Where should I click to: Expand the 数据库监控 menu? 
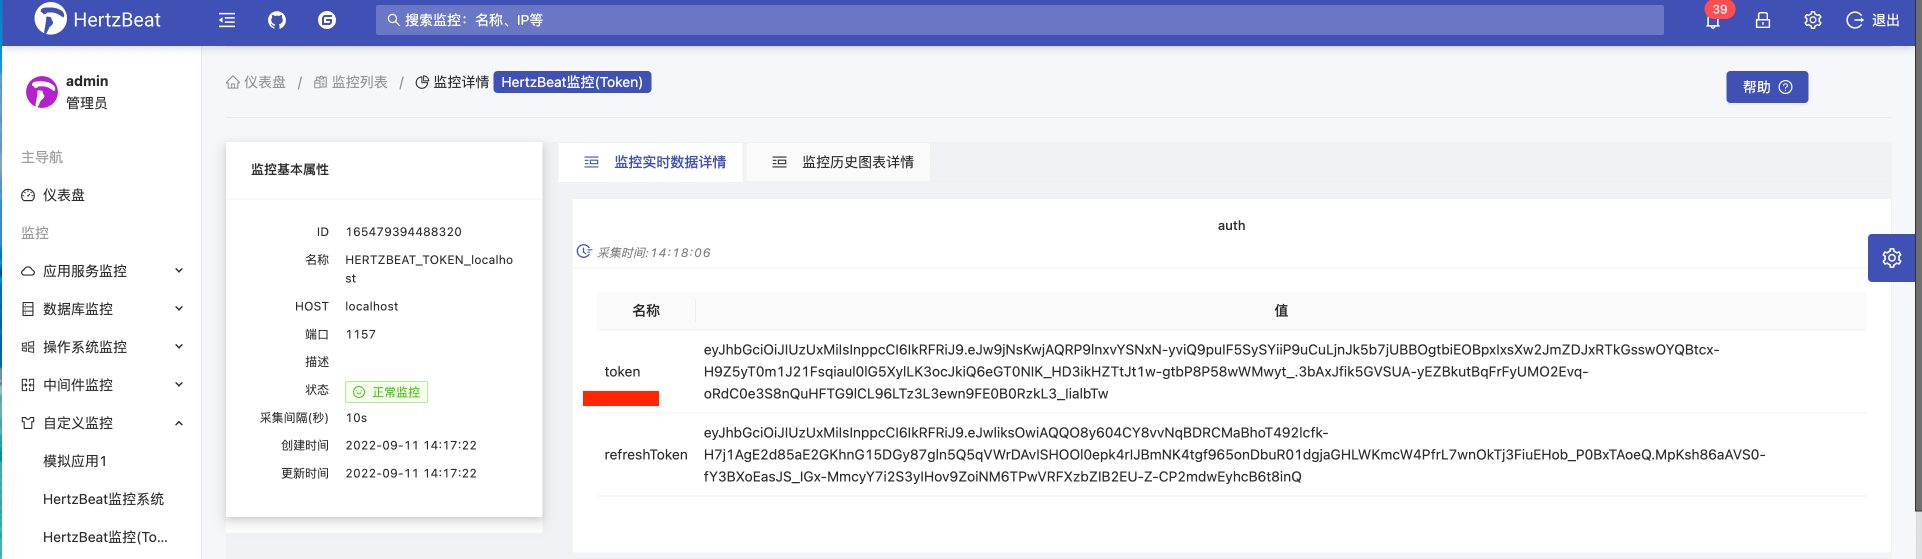coord(100,309)
